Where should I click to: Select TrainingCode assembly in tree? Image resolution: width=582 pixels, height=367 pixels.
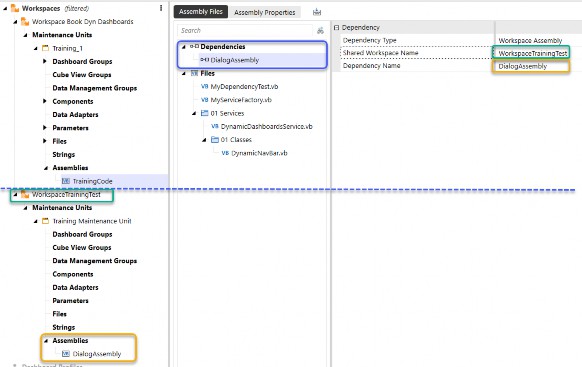pos(92,181)
